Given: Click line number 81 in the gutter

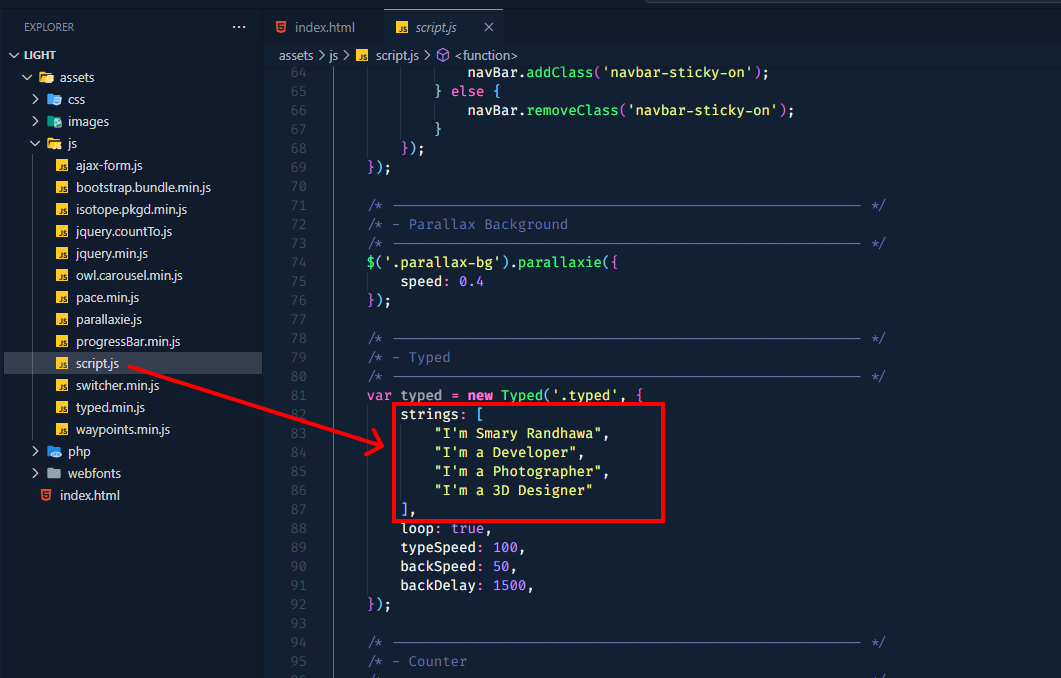Looking at the screenshot, I should pyautogui.click(x=298, y=395).
